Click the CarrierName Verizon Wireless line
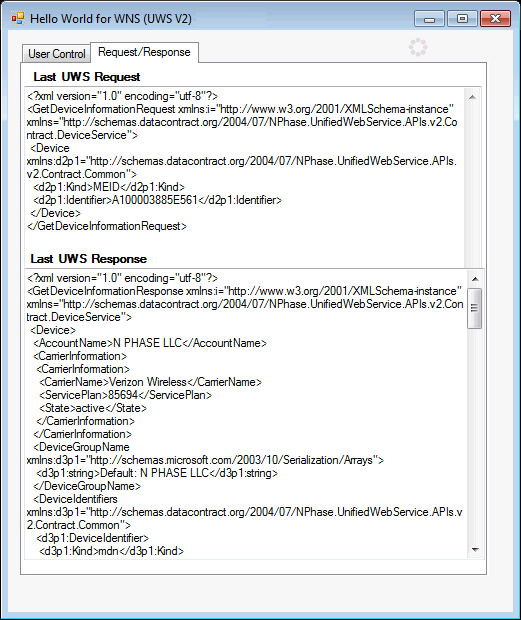The width and height of the screenshot is (521, 620). [x=151, y=382]
